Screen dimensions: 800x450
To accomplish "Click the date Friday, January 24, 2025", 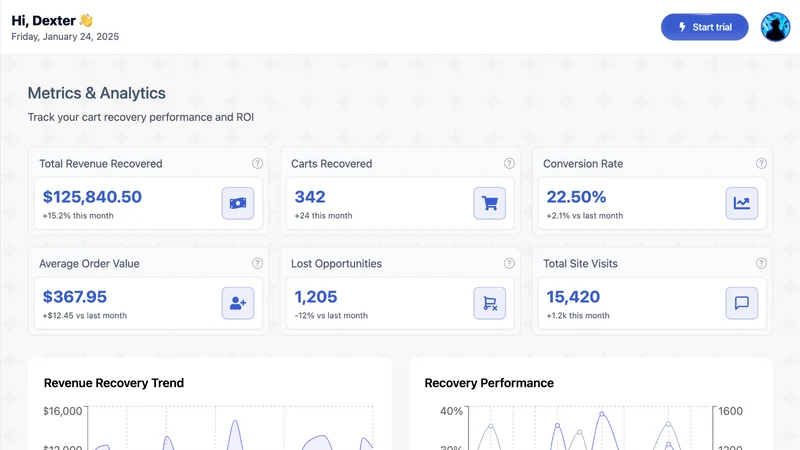I will pos(65,37).
